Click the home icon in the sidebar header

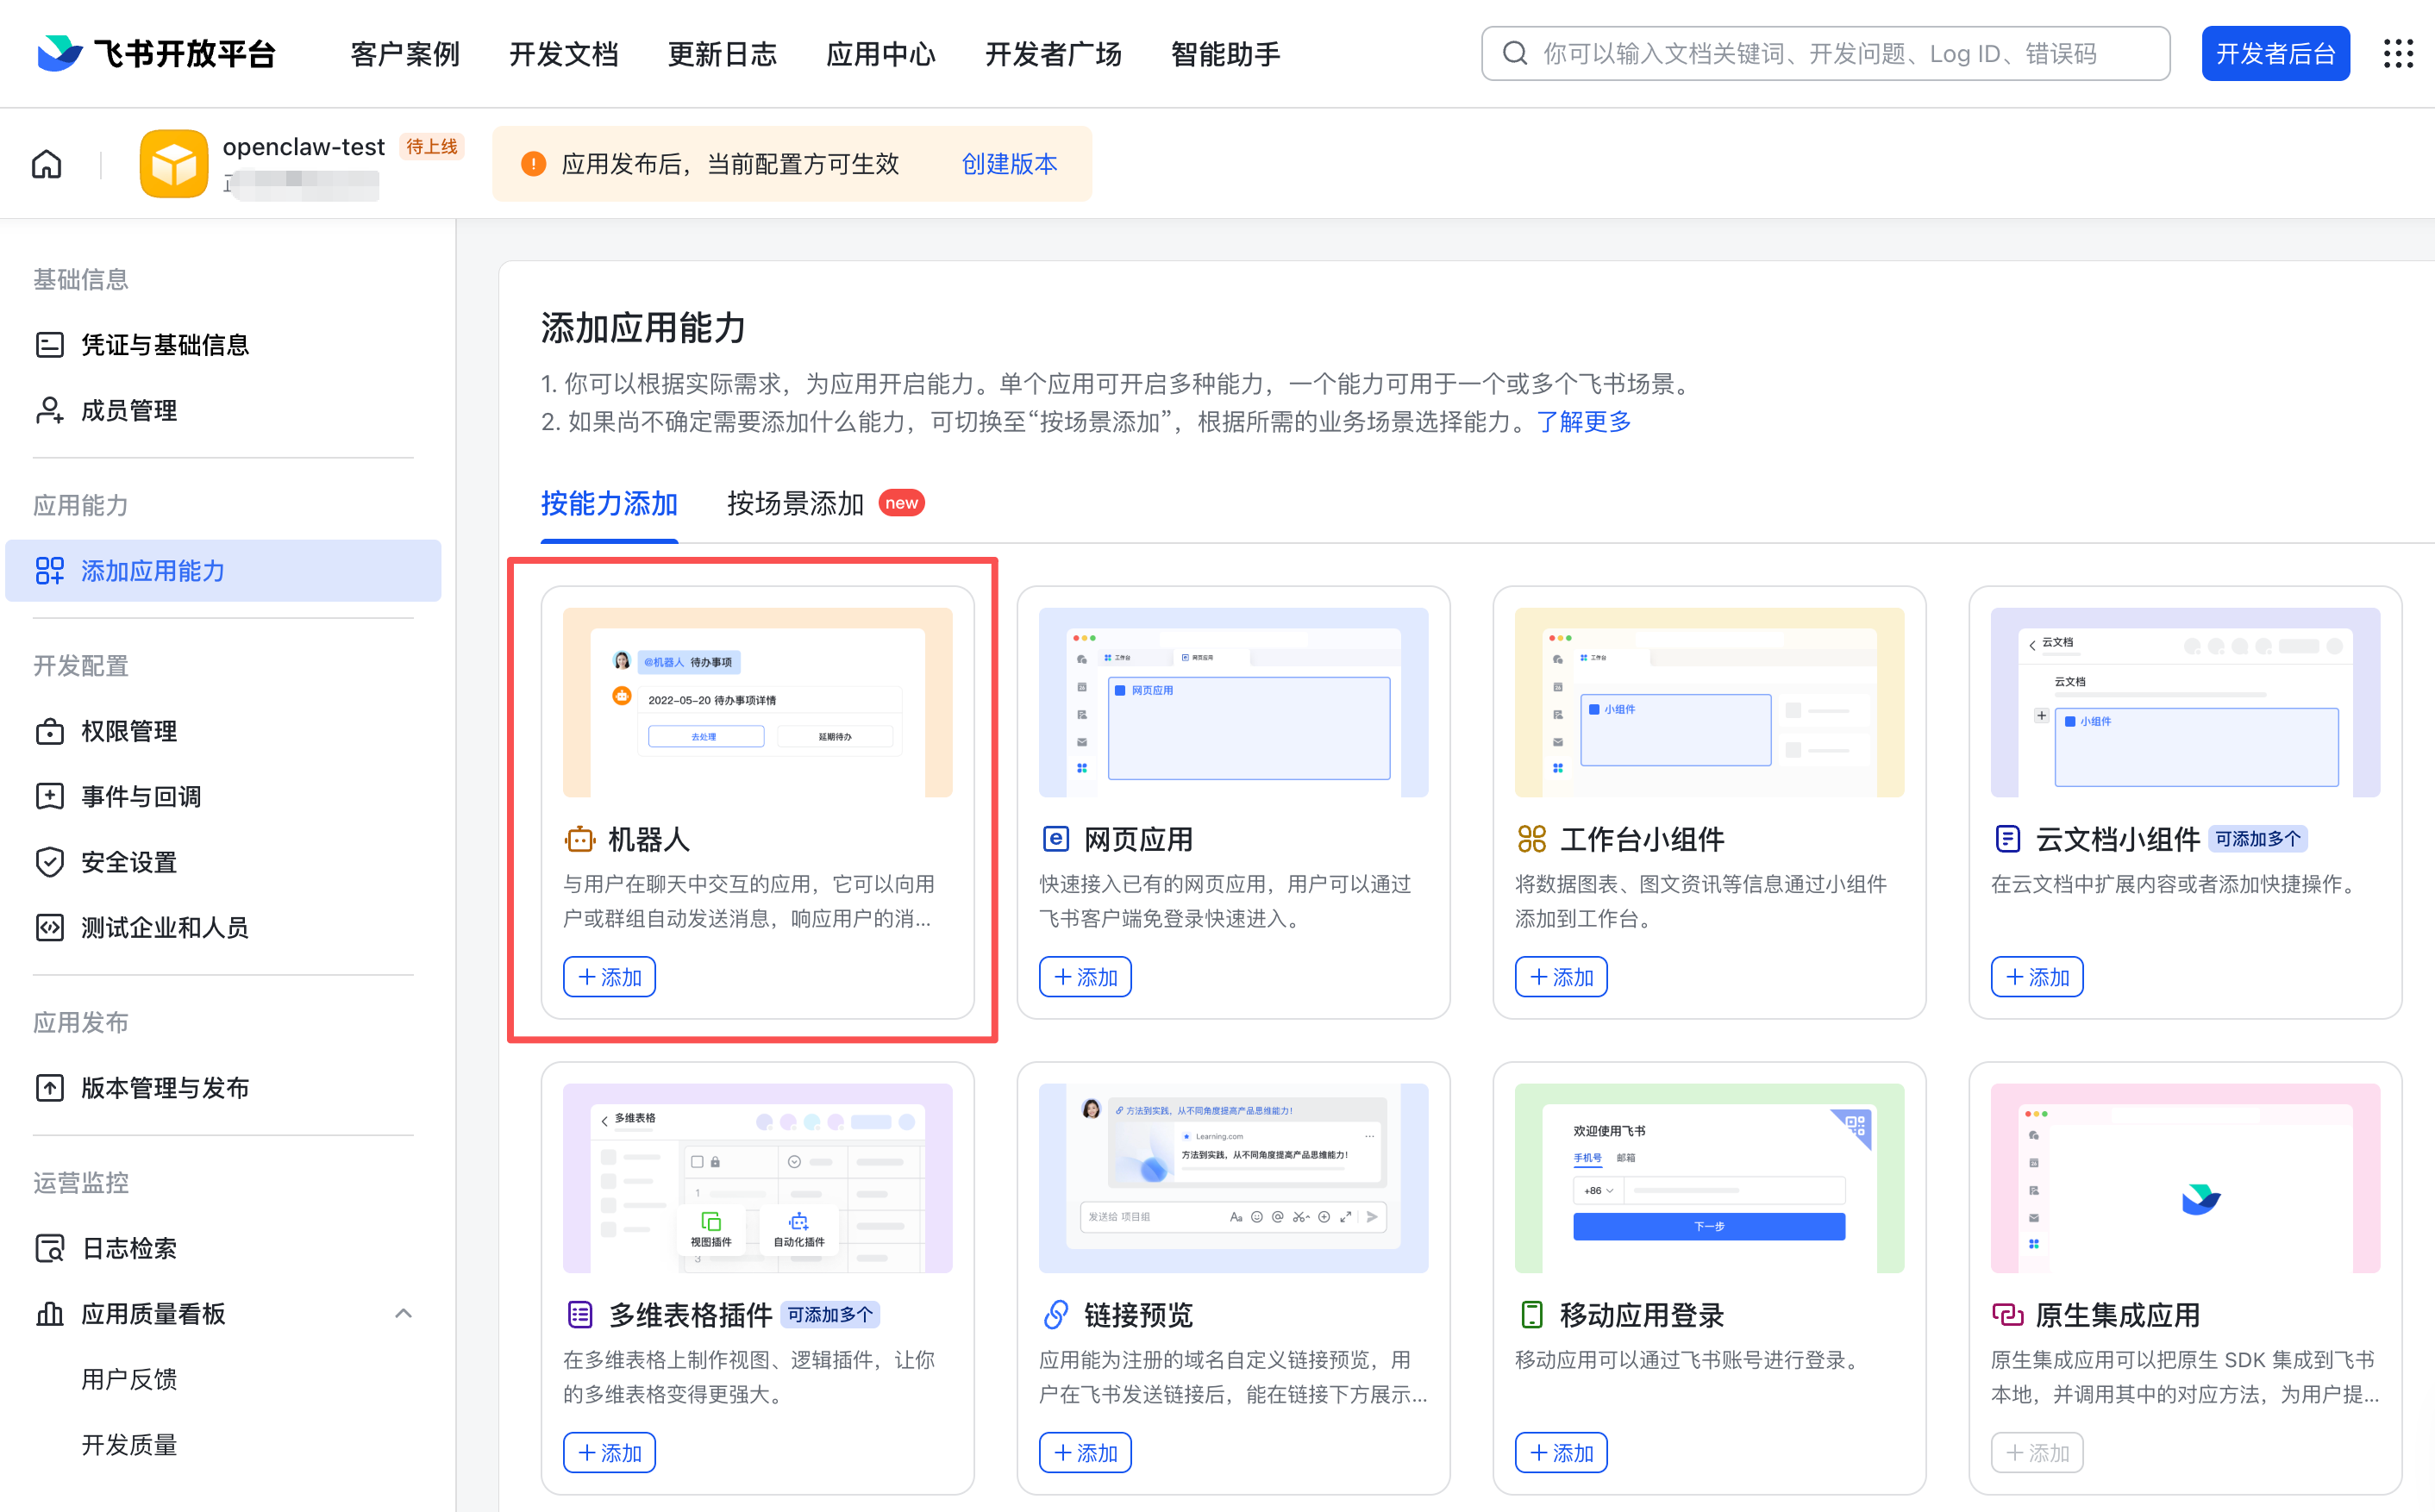[x=46, y=163]
